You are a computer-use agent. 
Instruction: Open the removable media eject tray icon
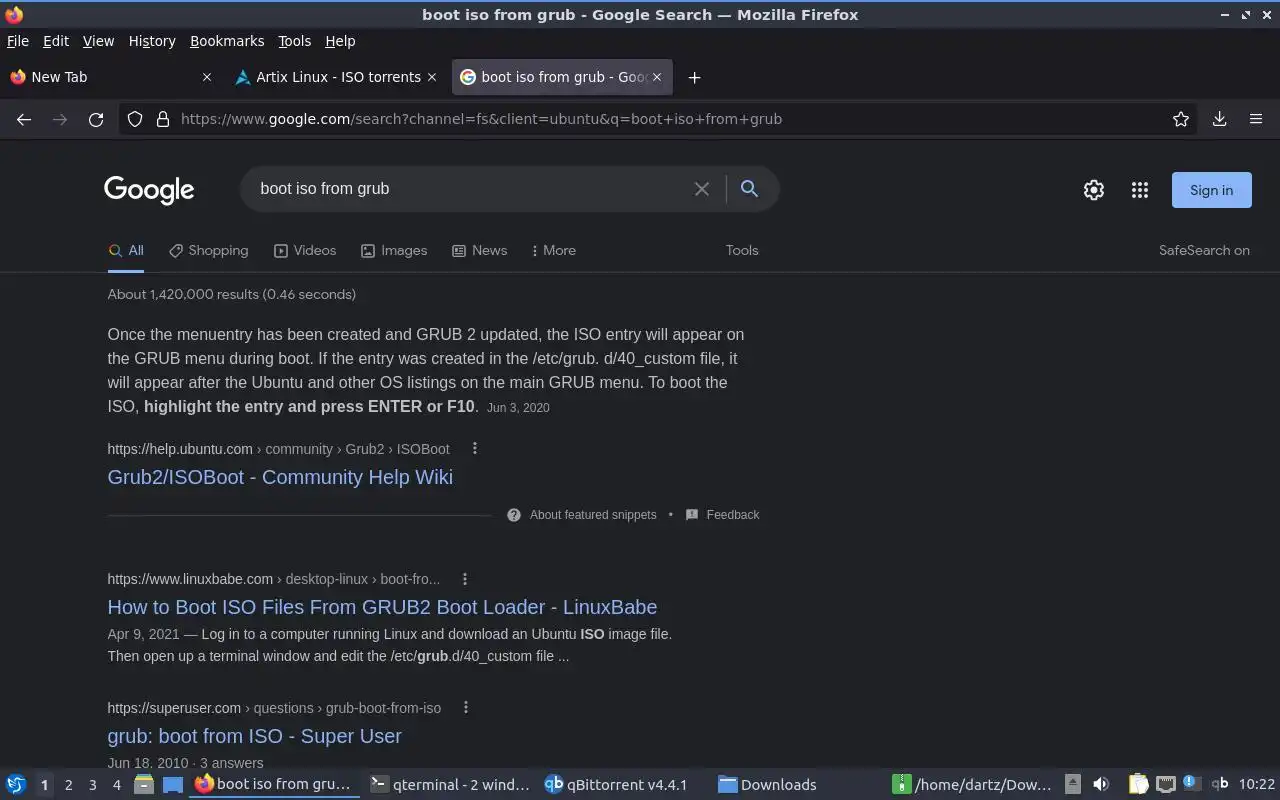tap(1073, 785)
